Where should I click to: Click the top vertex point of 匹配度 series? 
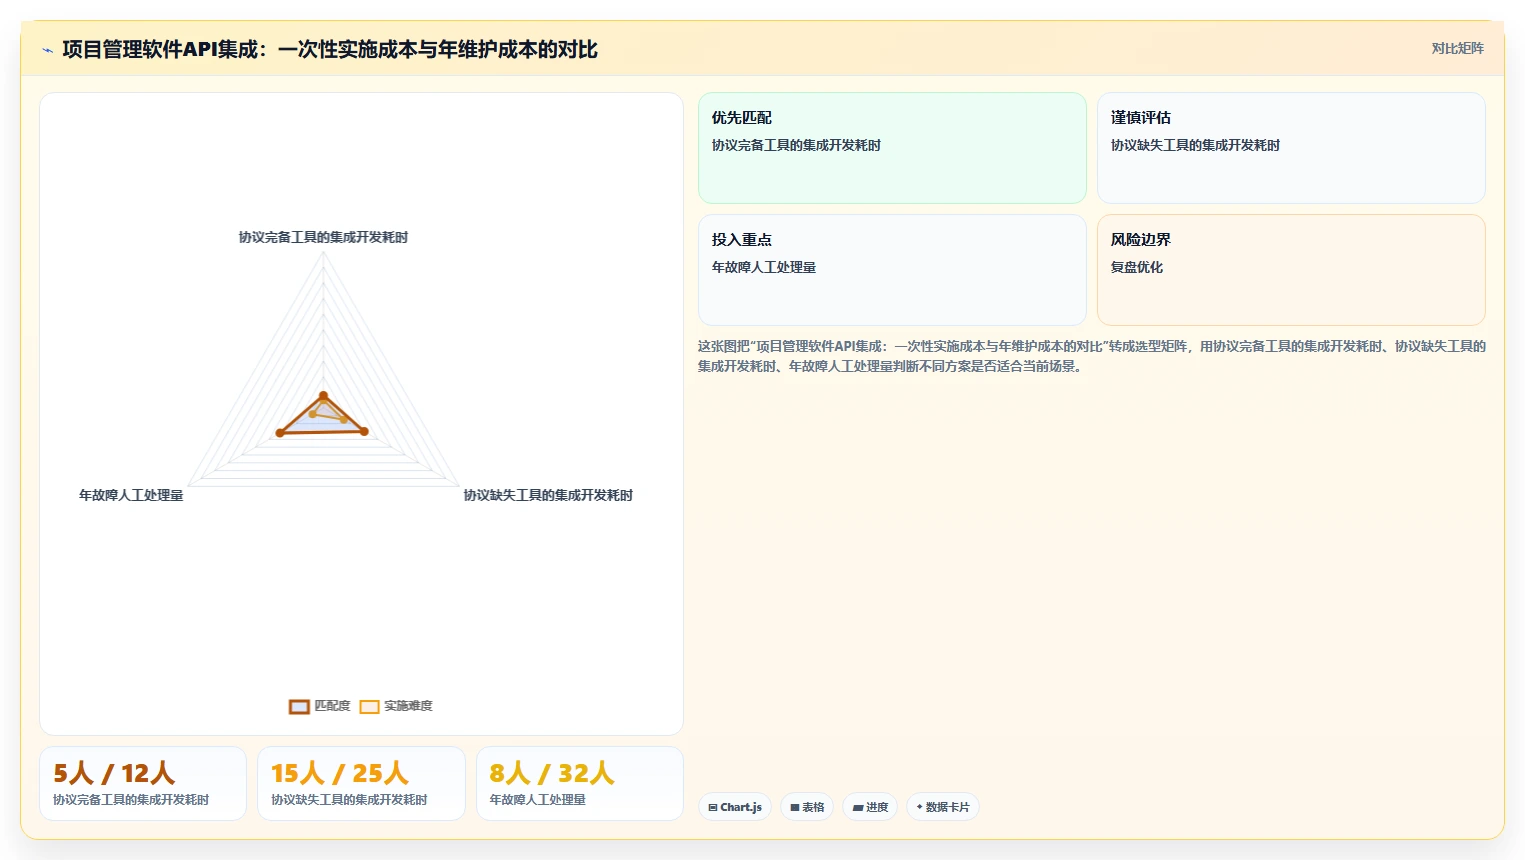click(323, 395)
